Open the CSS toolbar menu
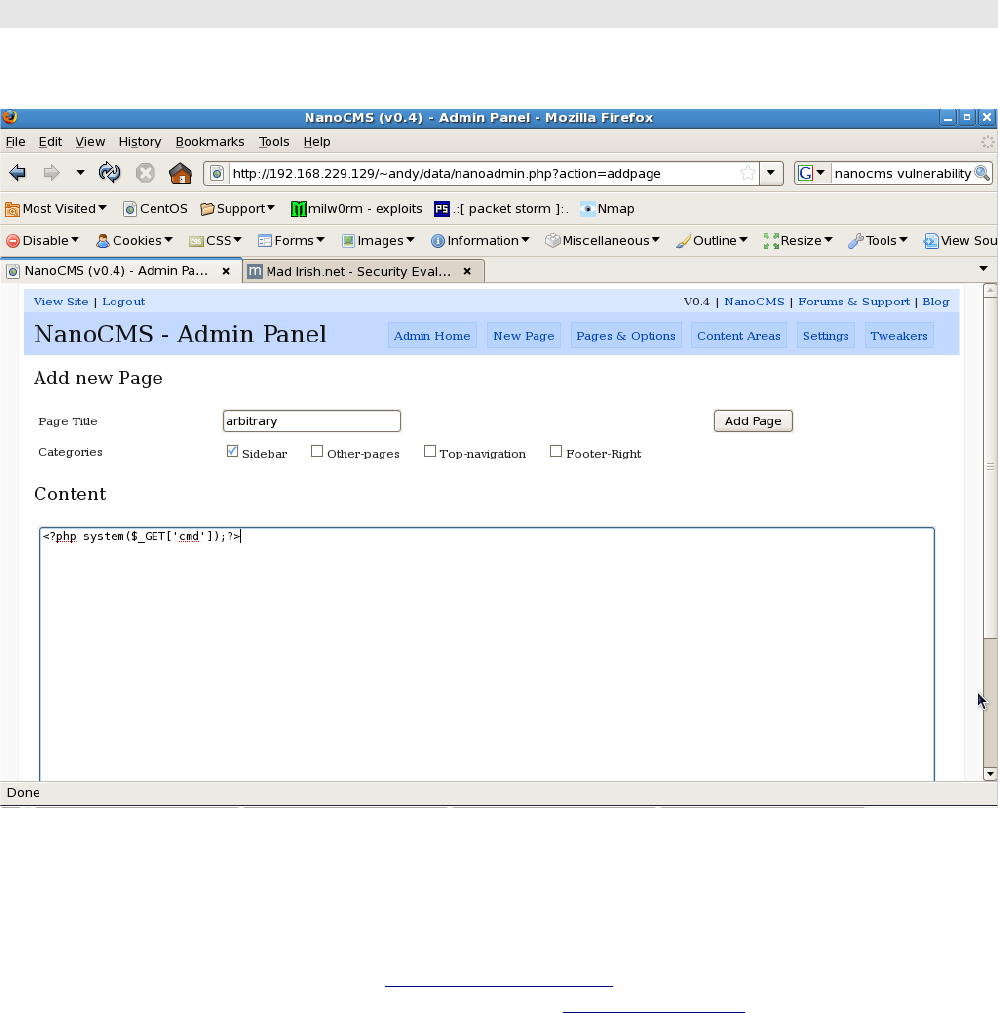Screen dimensions: 998x1013 coord(215,240)
